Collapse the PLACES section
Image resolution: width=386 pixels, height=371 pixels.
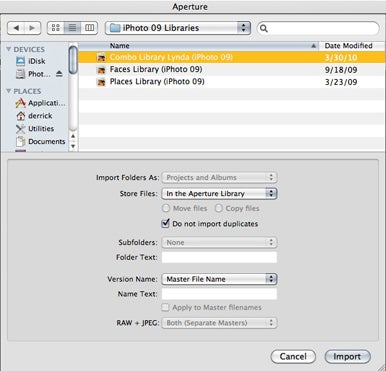(9, 91)
